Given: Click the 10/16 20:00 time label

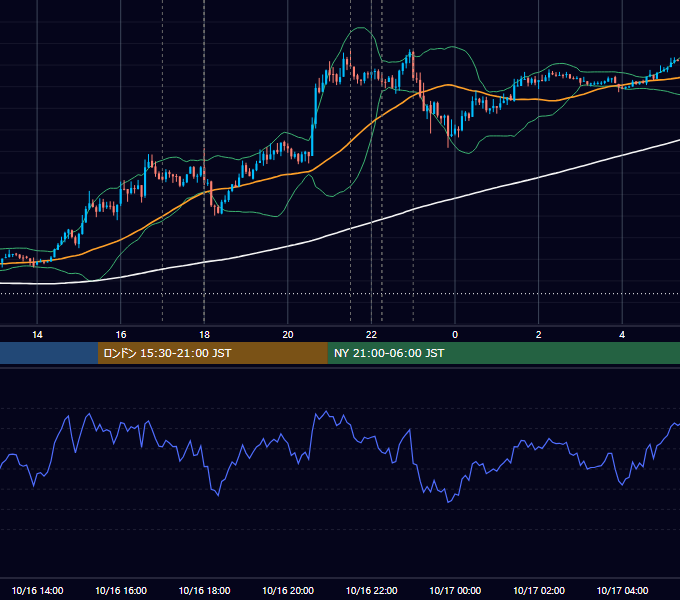Looking at the screenshot, I should [288, 590].
